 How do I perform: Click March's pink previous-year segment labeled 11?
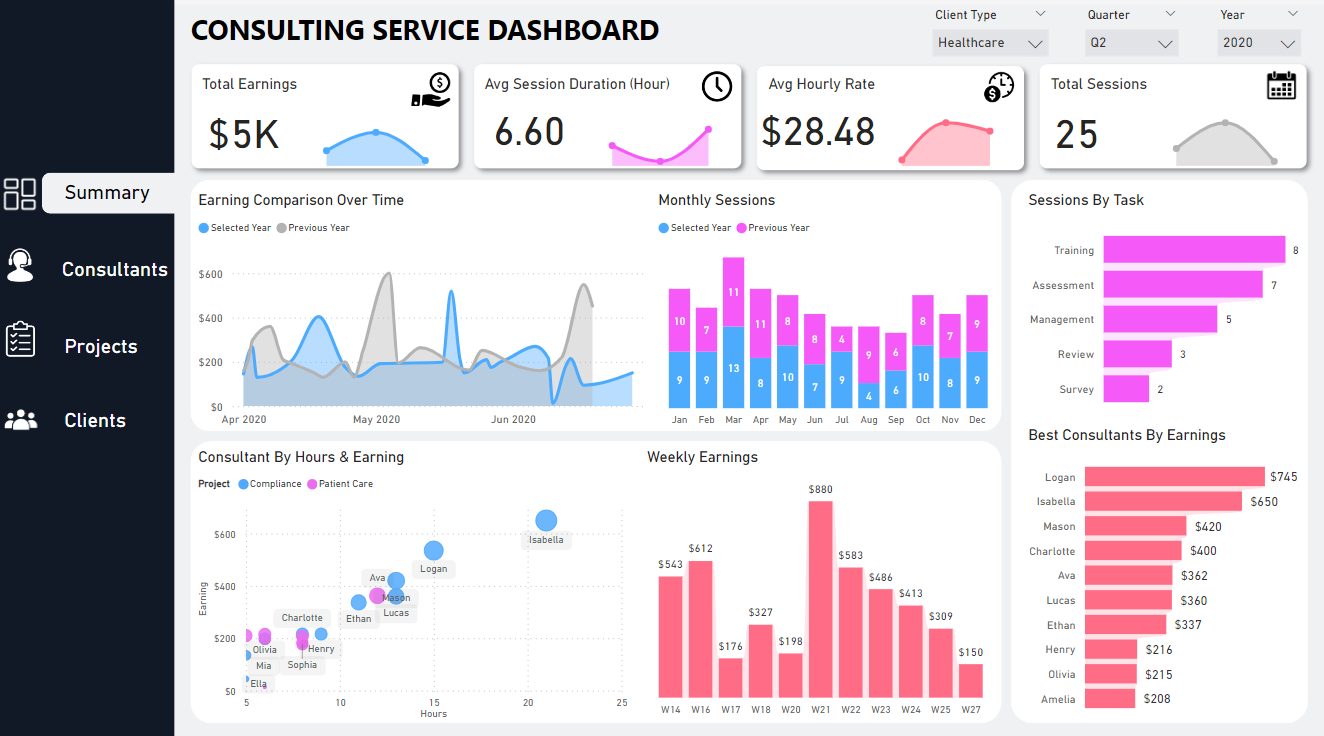point(733,292)
